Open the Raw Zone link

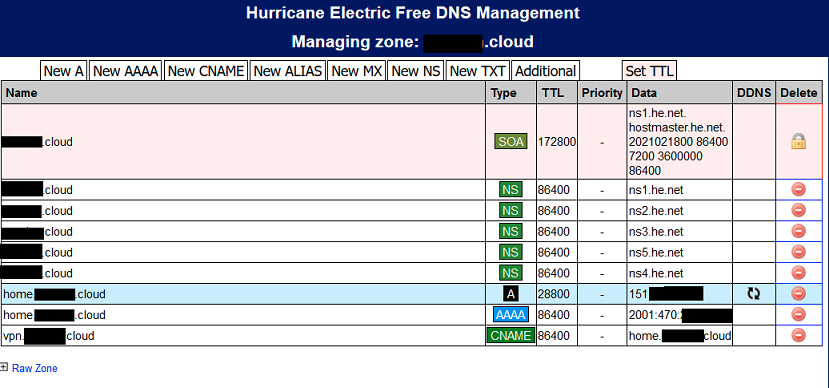tap(34, 368)
